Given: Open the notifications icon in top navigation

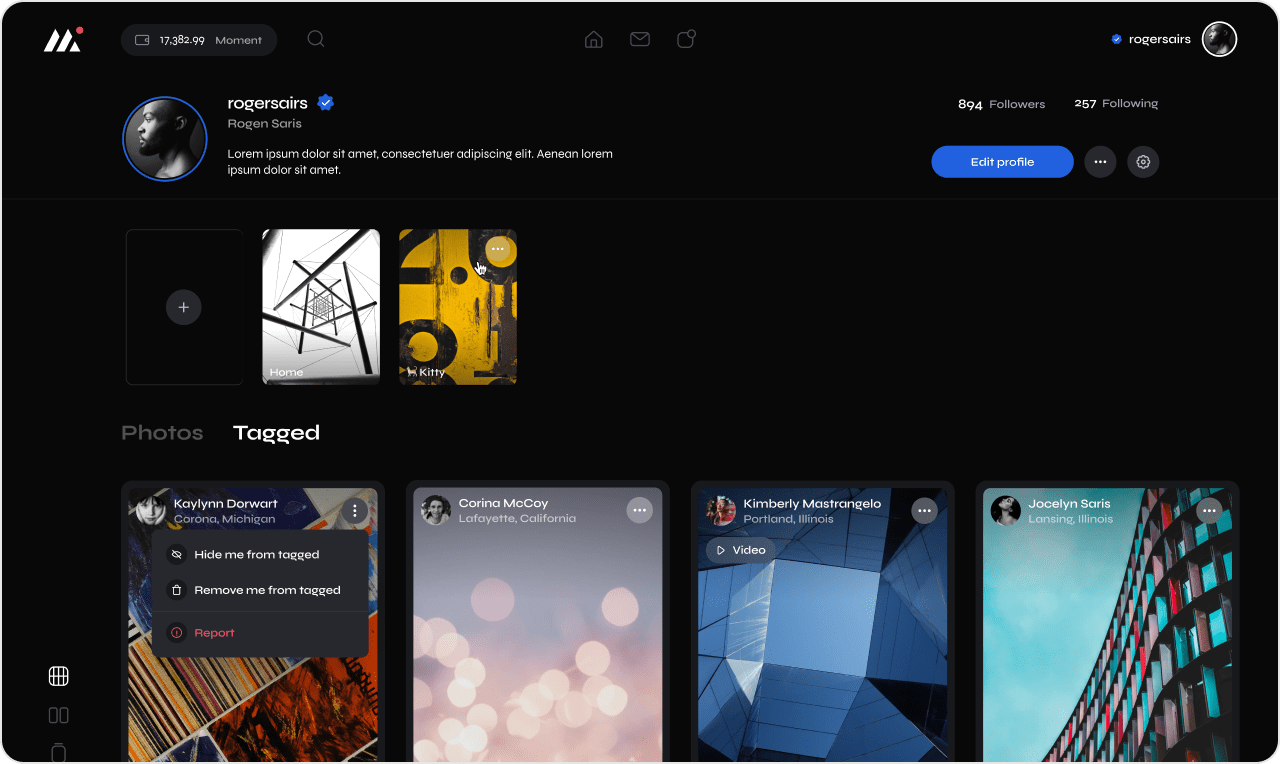Looking at the screenshot, I should 686,39.
